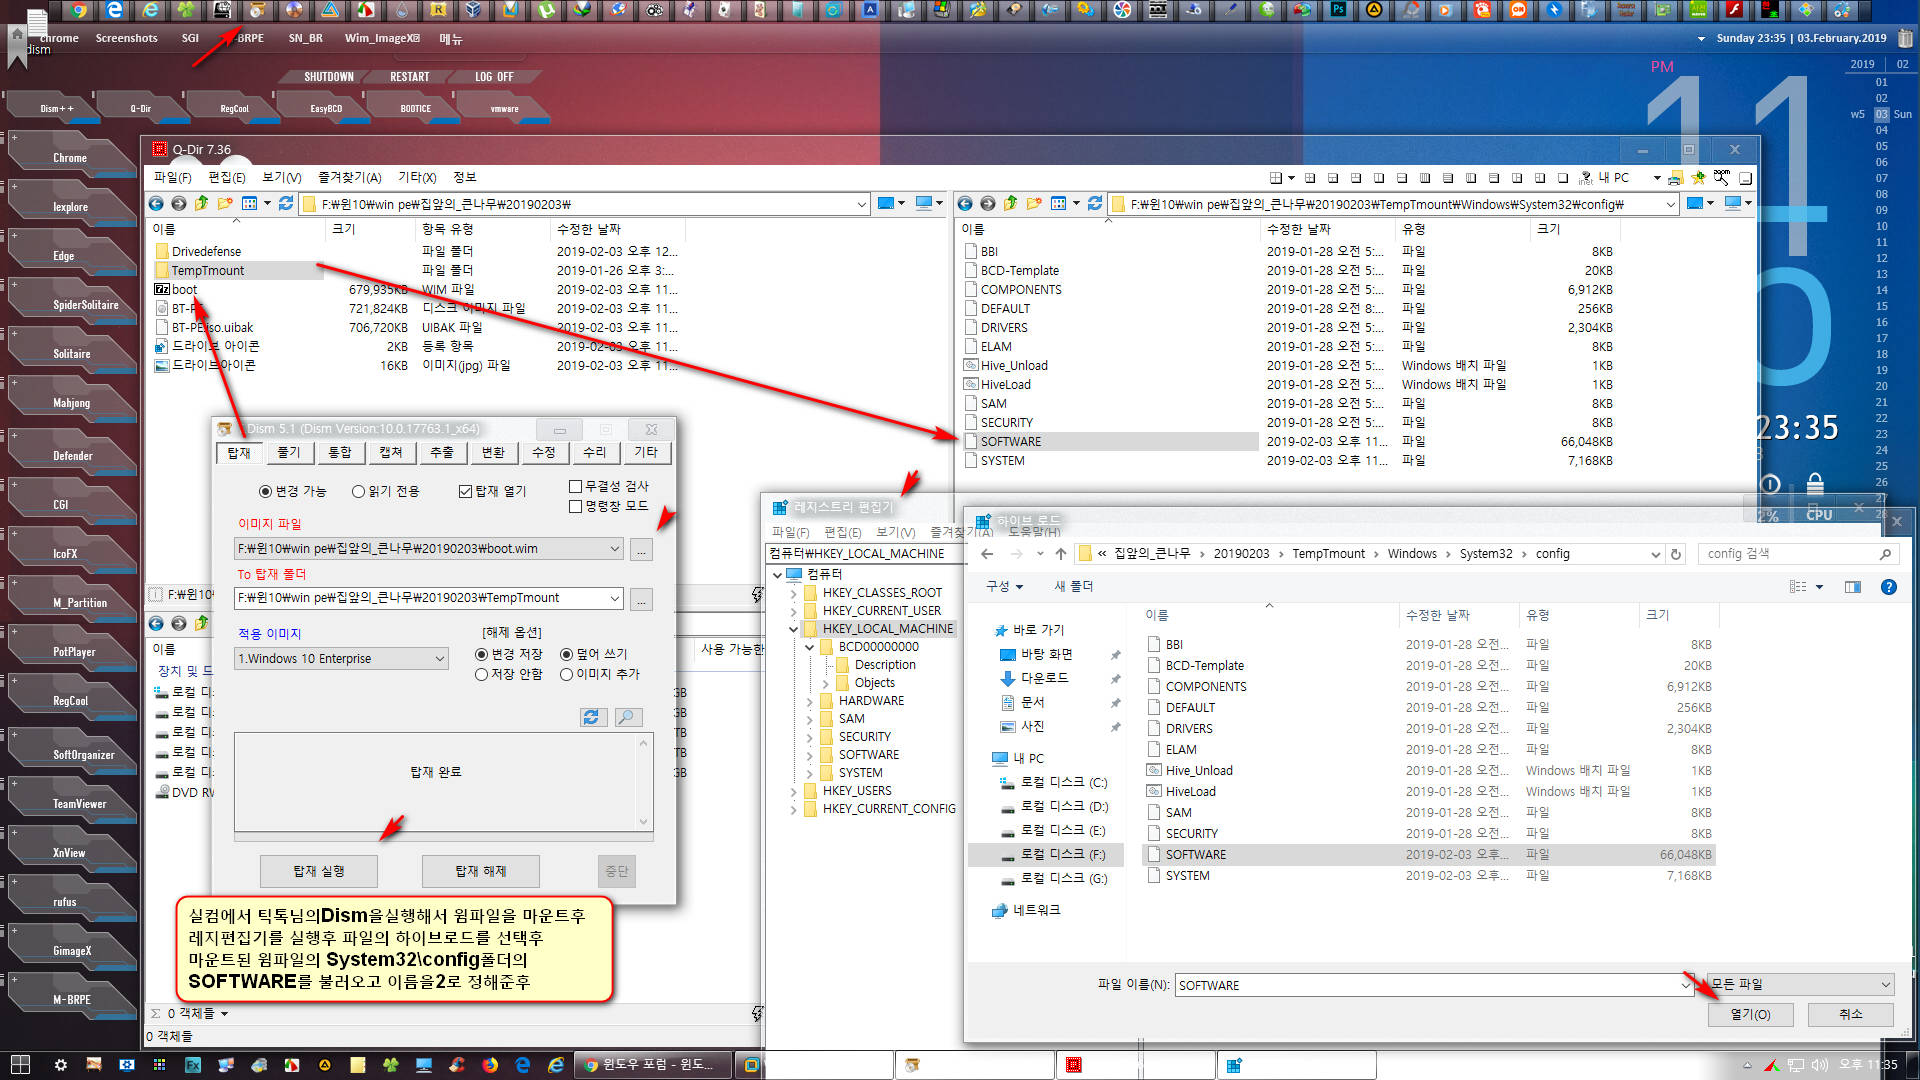The width and height of the screenshot is (1920, 1080).
Task: Open the 모든 파일 file type dropdown
Action: pos(1800,985)
